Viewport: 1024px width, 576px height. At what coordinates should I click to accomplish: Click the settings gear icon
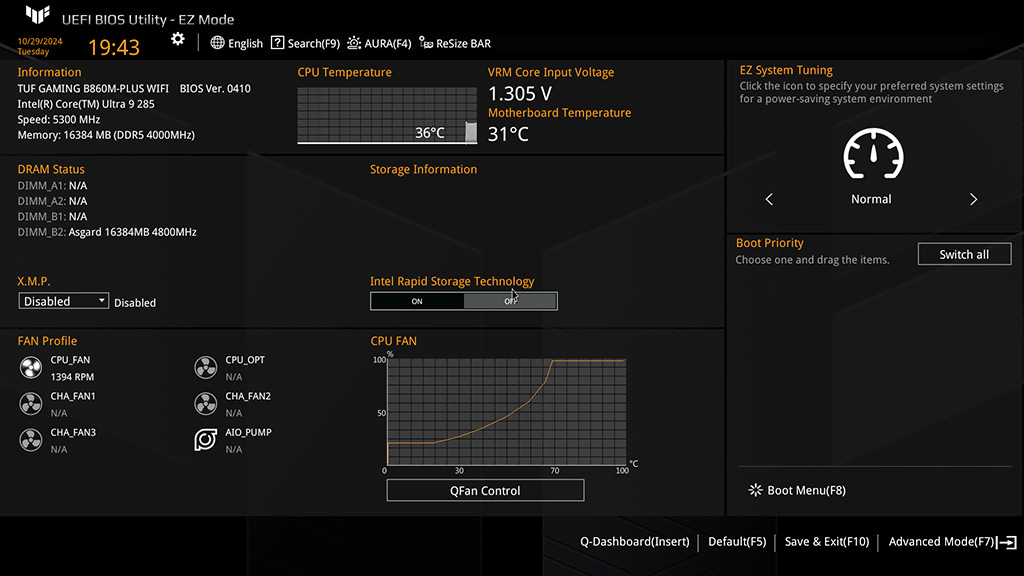pos(178,39)
